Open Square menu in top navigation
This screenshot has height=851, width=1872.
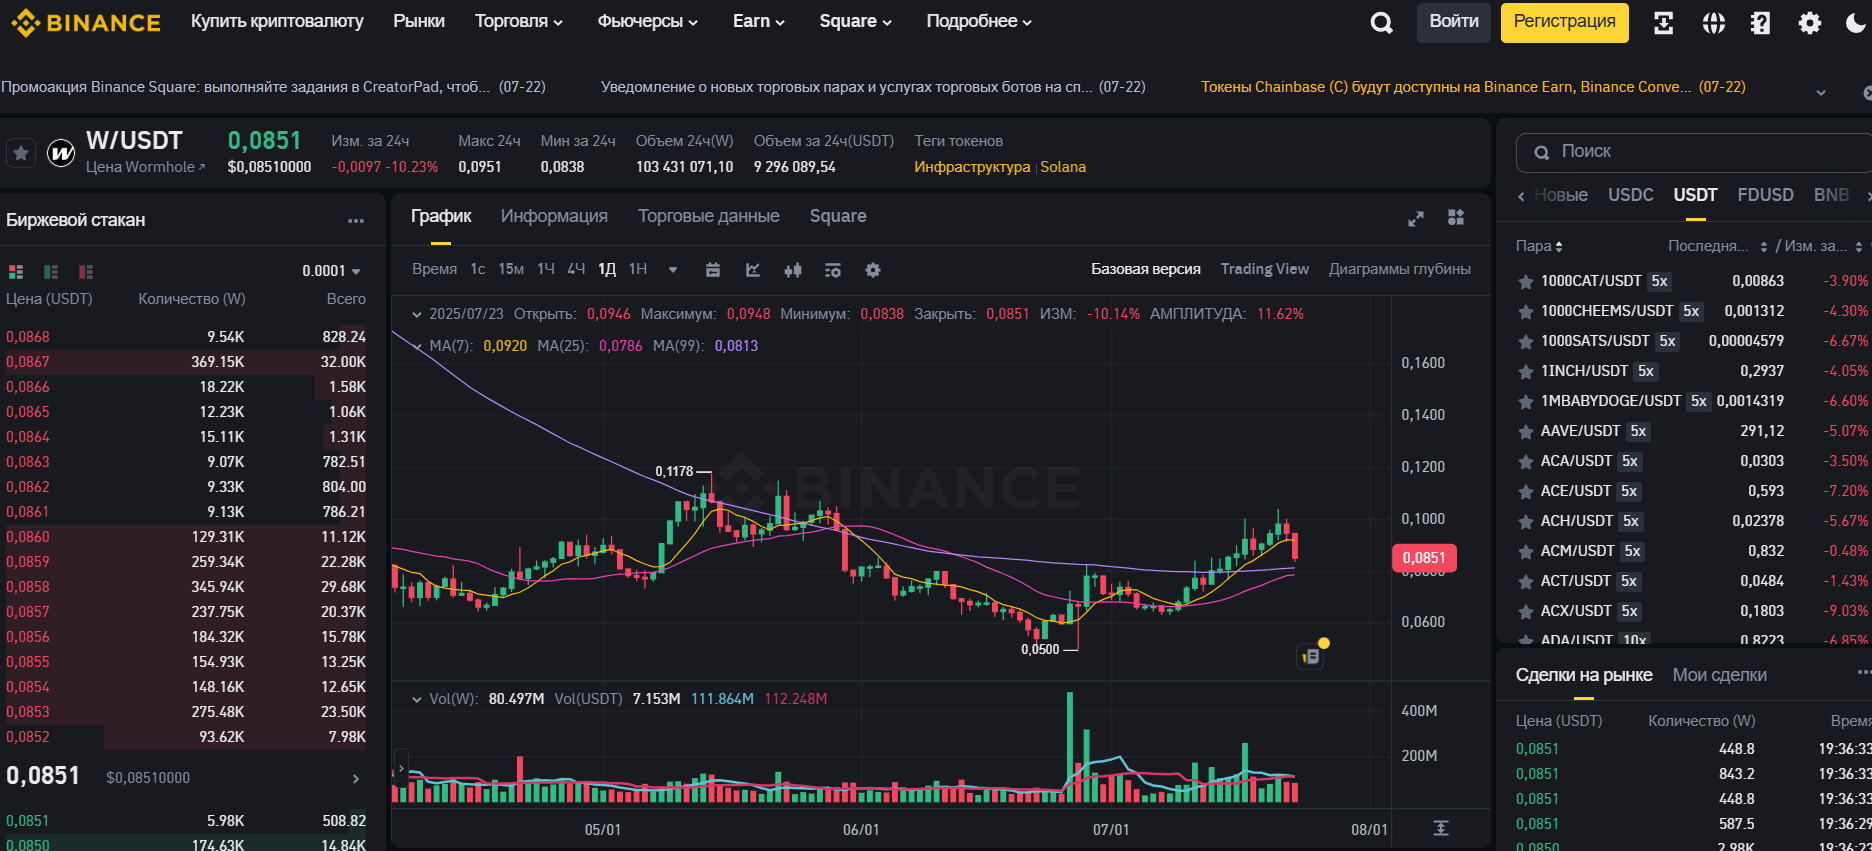point(855,21)
